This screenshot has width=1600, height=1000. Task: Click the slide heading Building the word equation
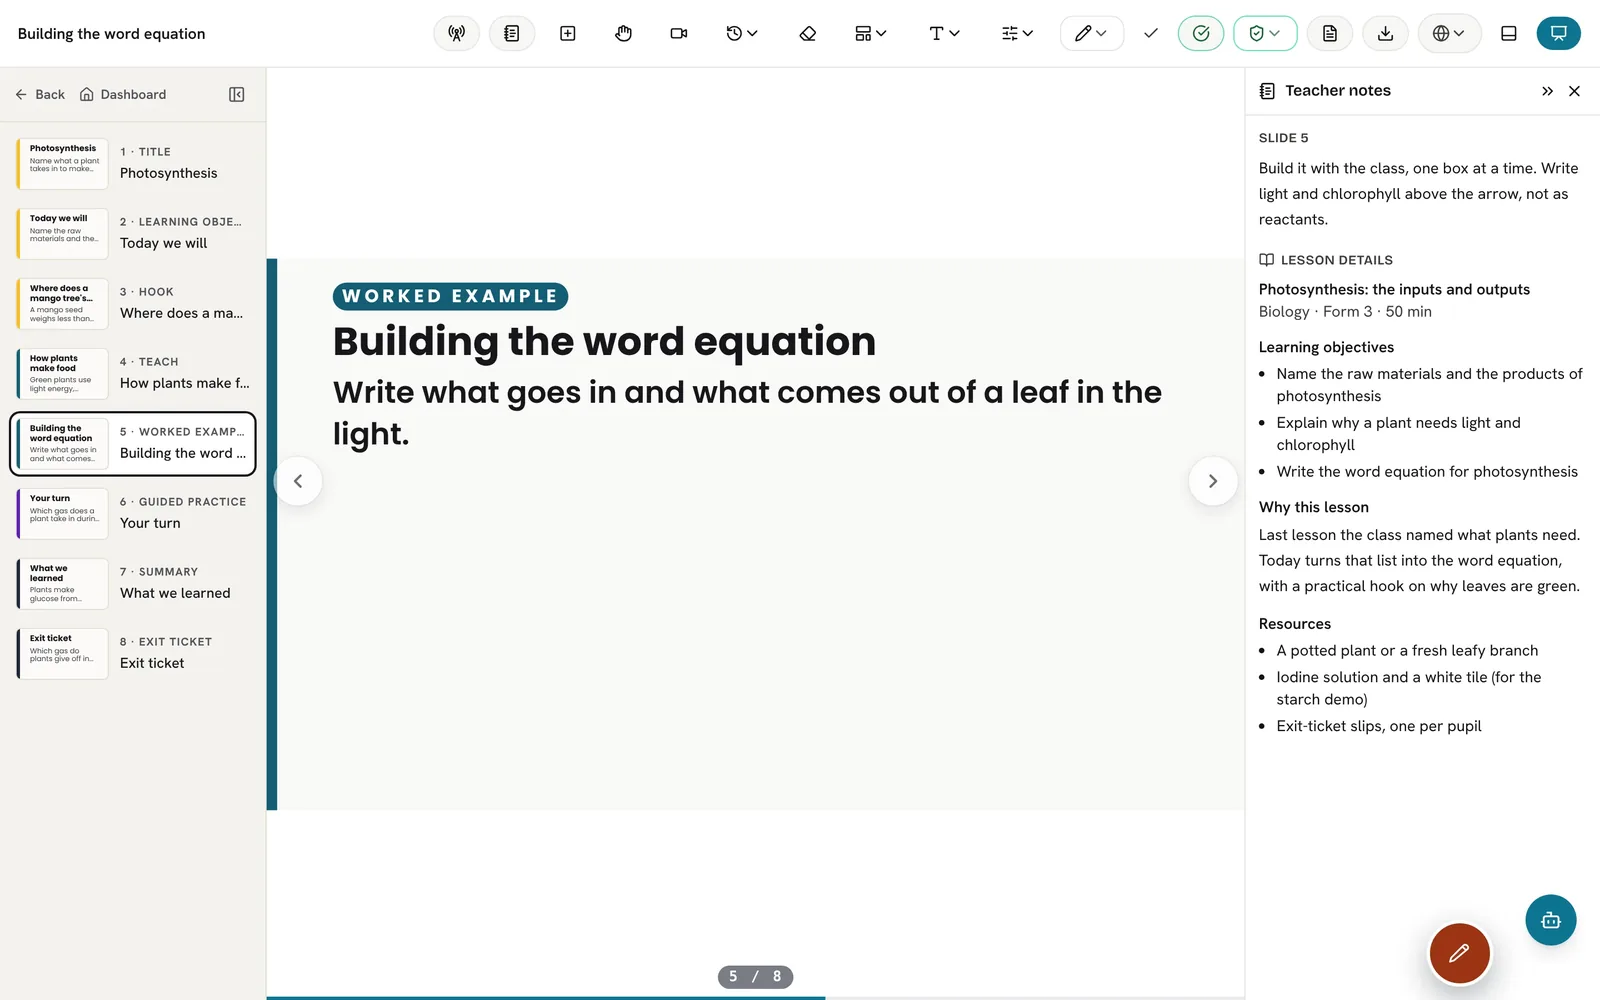pos(604,341)
